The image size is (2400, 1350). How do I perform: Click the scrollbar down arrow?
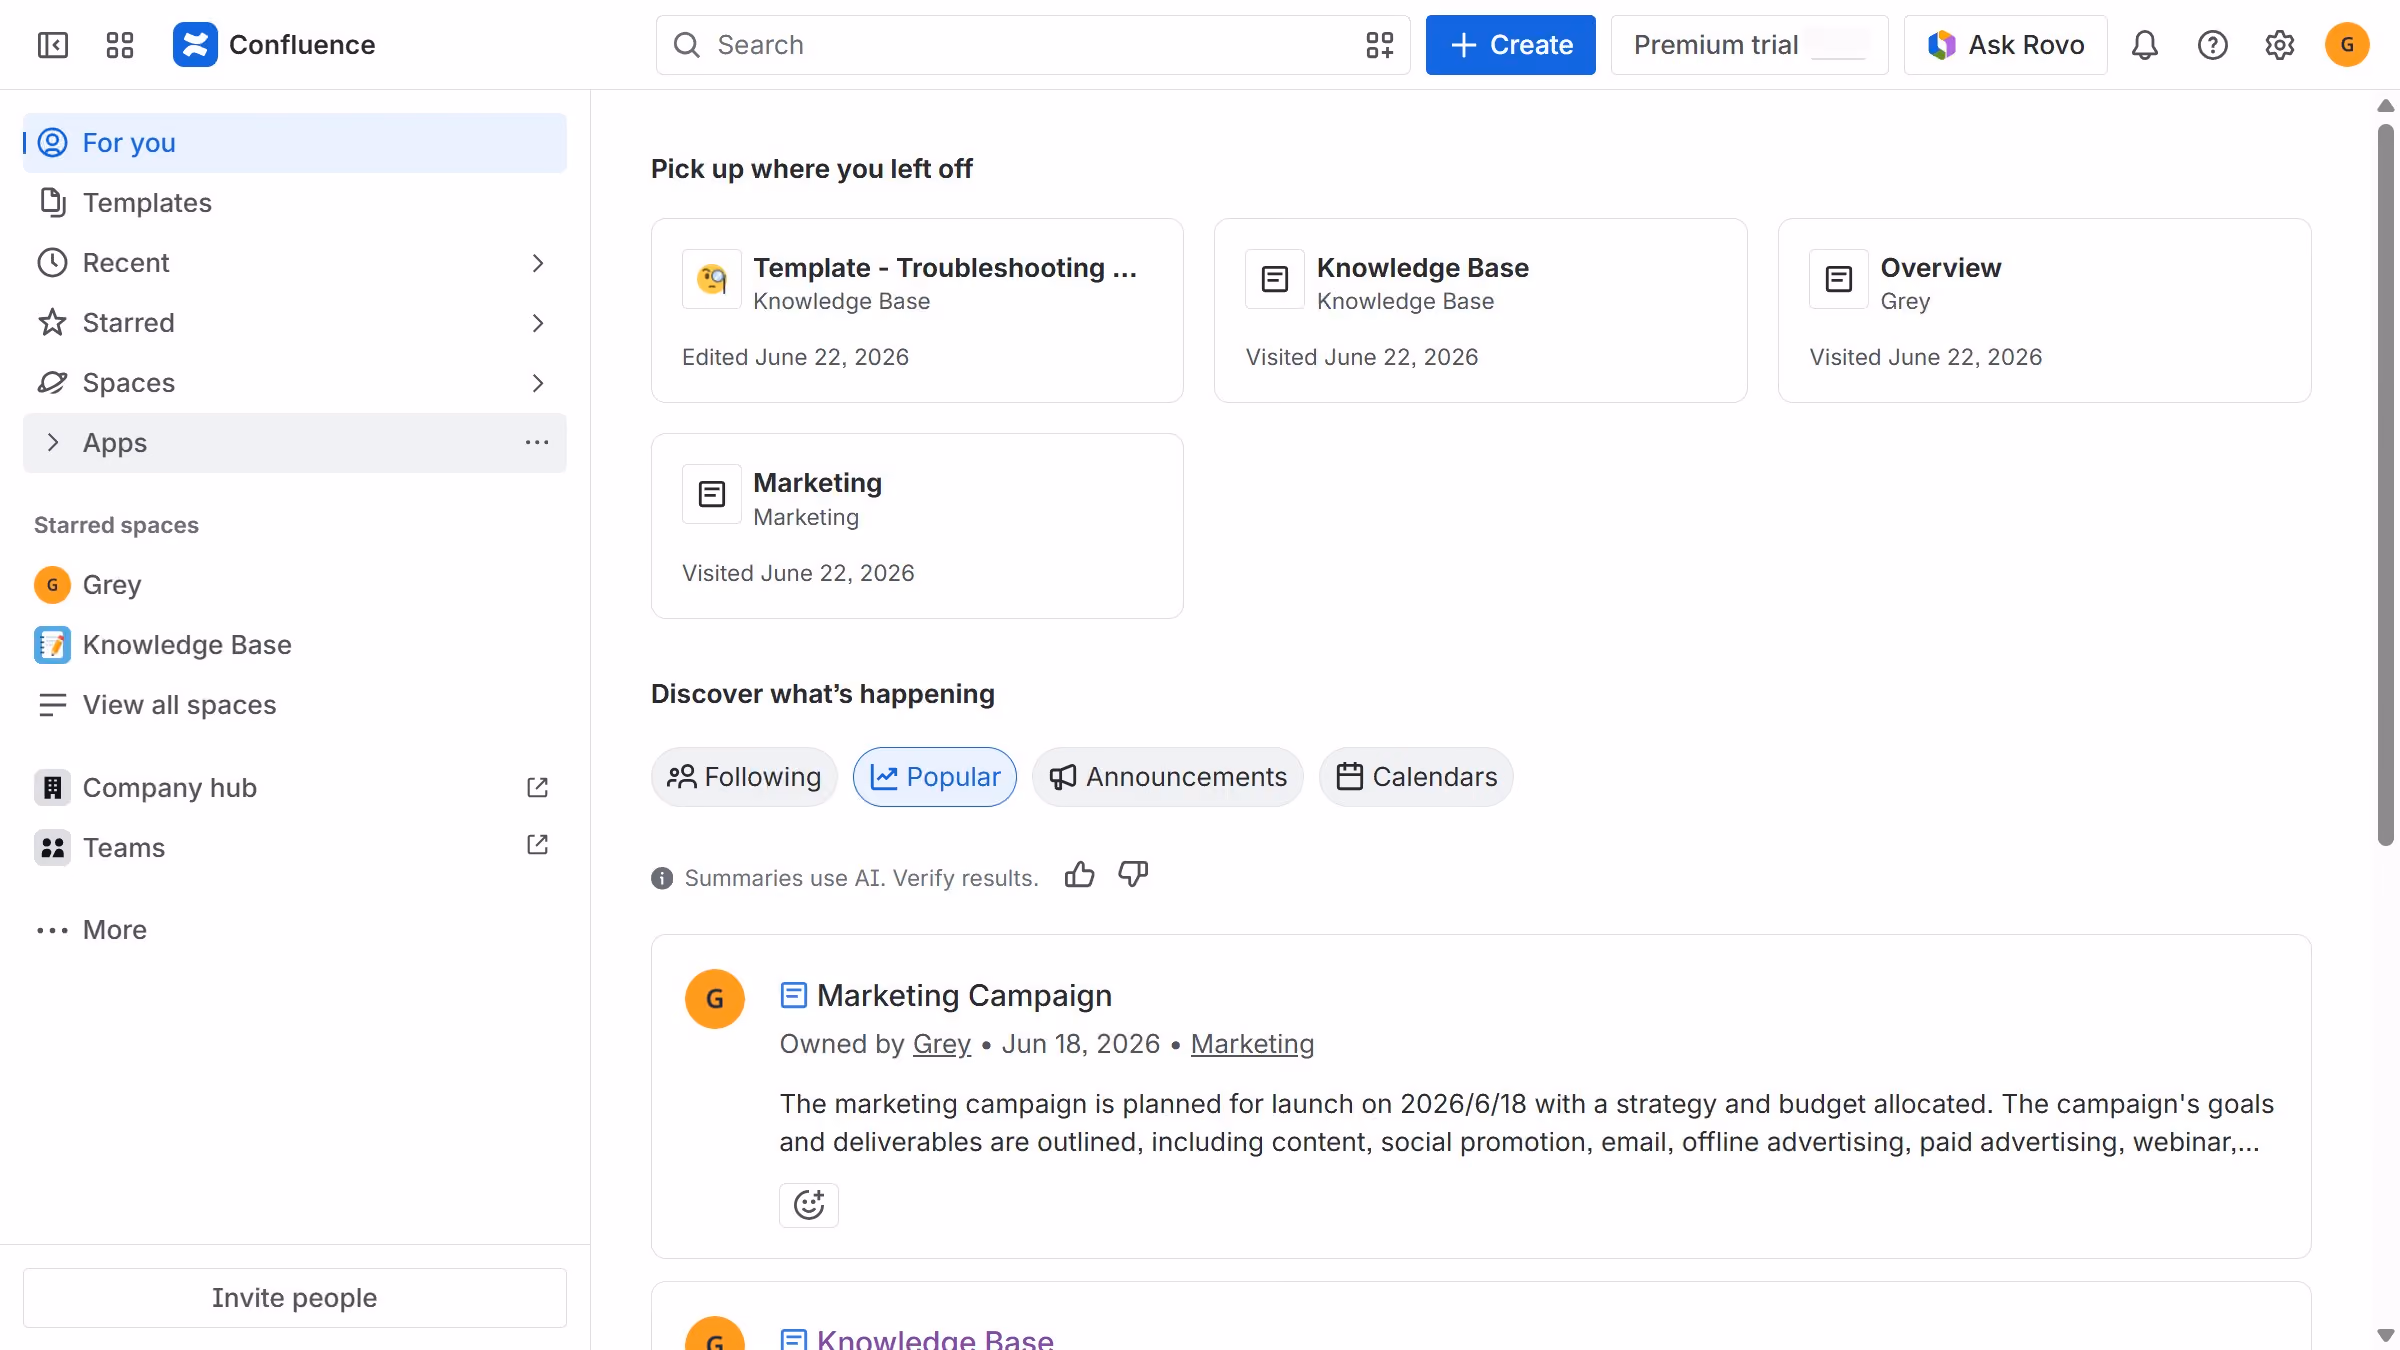tap(2386, 1335)
